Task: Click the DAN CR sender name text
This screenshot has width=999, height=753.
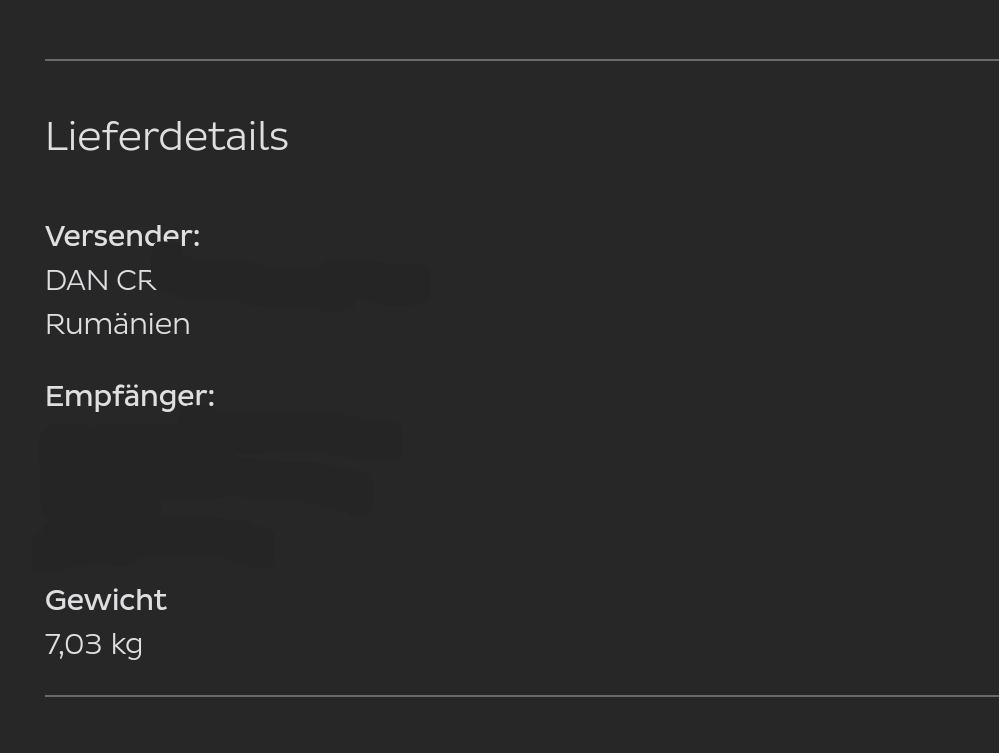Action: point(101,280)
